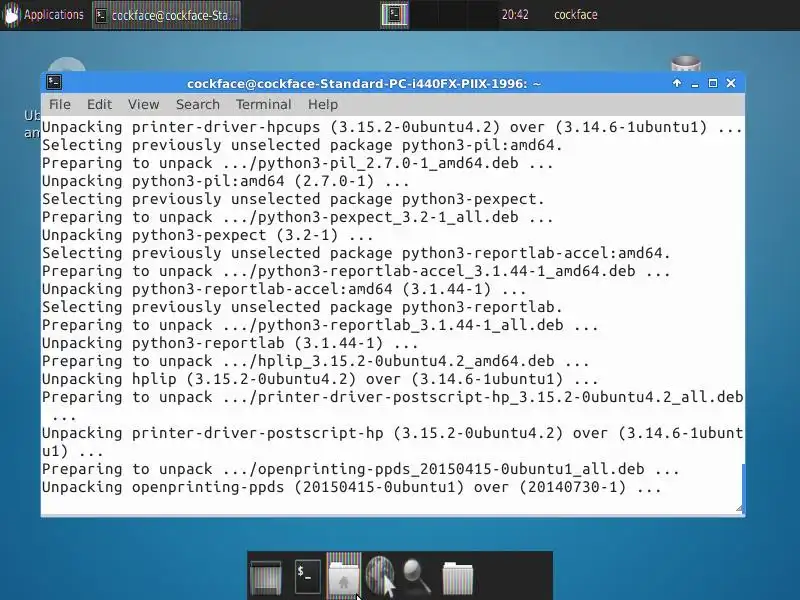Minimize the terminal window
Viewport: 800px width, 600px height.
point(695,84)
